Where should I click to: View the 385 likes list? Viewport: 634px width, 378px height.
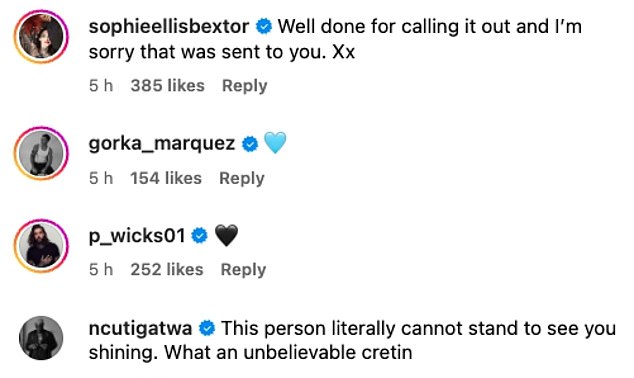click(x=167, y=86)
